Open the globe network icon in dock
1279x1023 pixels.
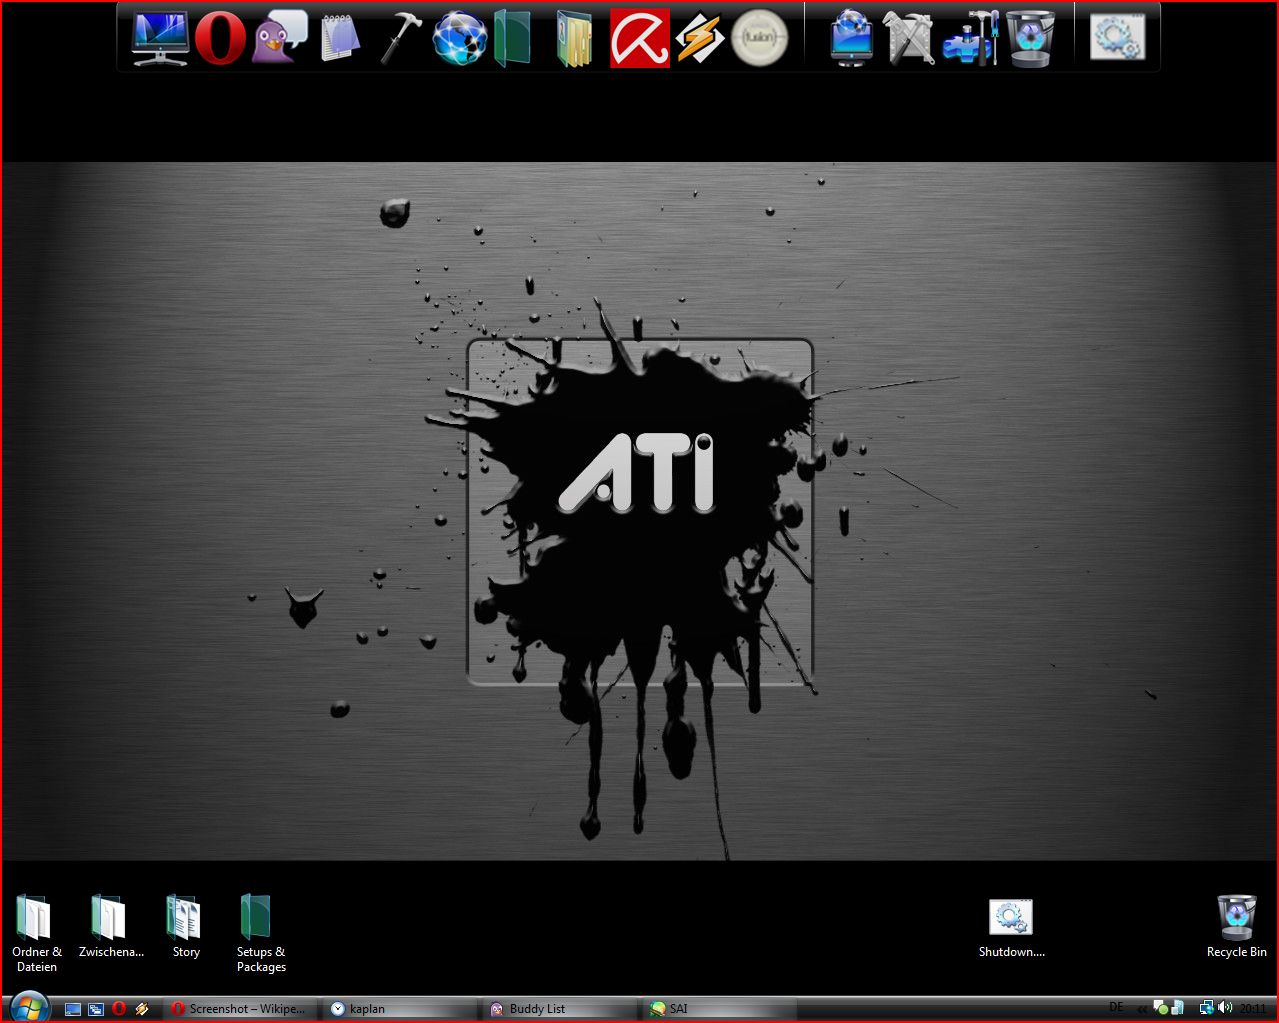[x=459, y=38]
